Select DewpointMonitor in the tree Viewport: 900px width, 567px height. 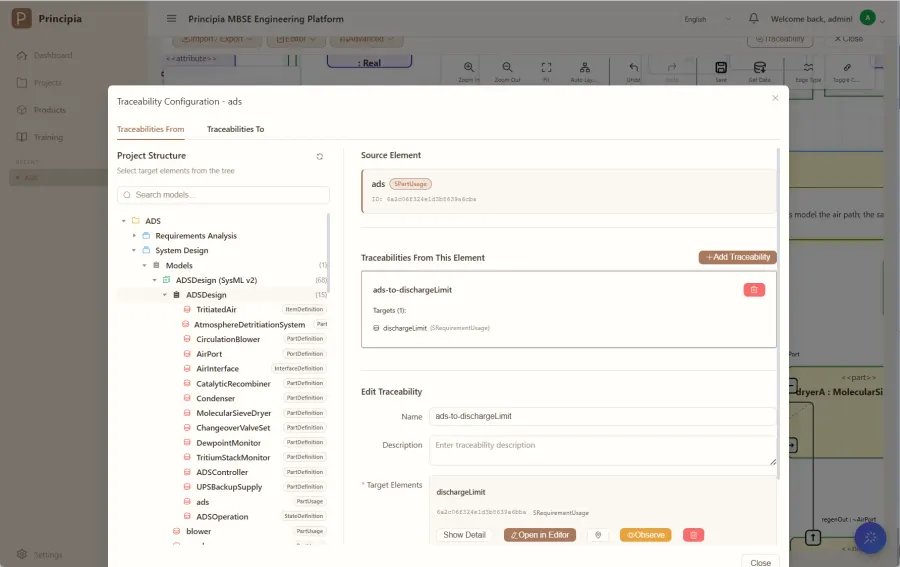pyautogui.click(x=228, y=442)
